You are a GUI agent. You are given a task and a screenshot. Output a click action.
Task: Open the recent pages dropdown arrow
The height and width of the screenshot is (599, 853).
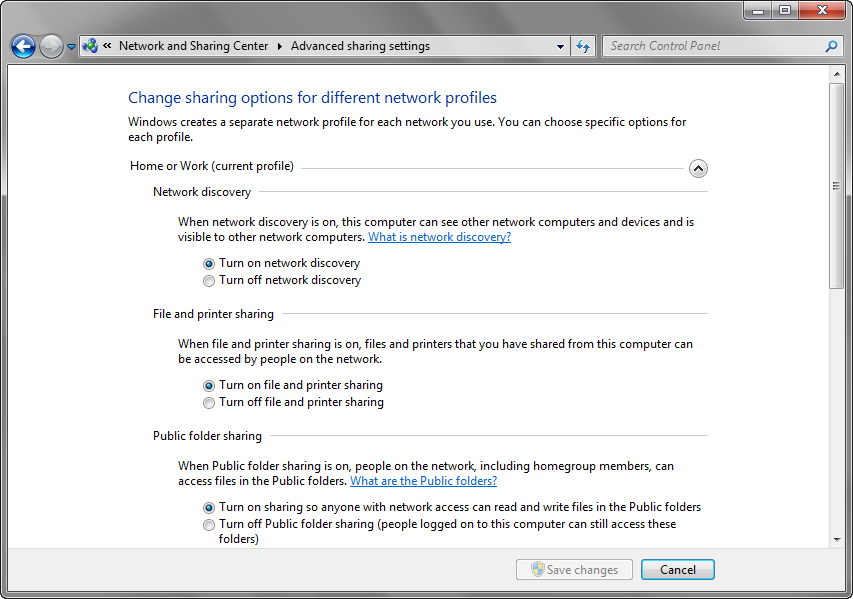(x=71, y=47)
